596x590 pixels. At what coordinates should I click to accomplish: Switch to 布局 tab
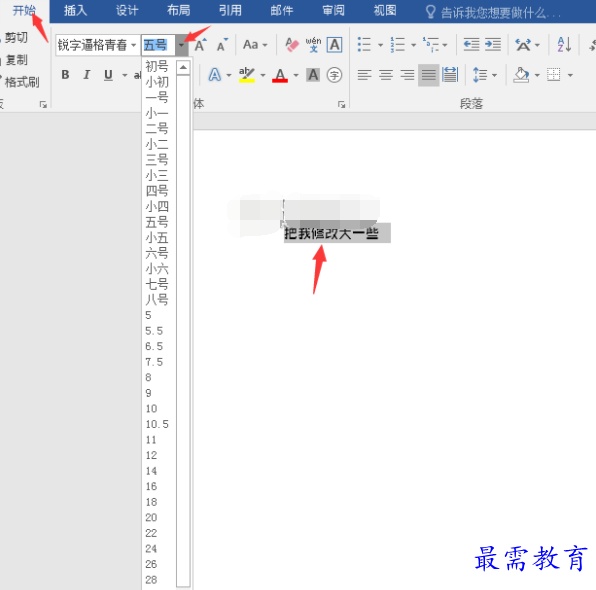point(179,10)
